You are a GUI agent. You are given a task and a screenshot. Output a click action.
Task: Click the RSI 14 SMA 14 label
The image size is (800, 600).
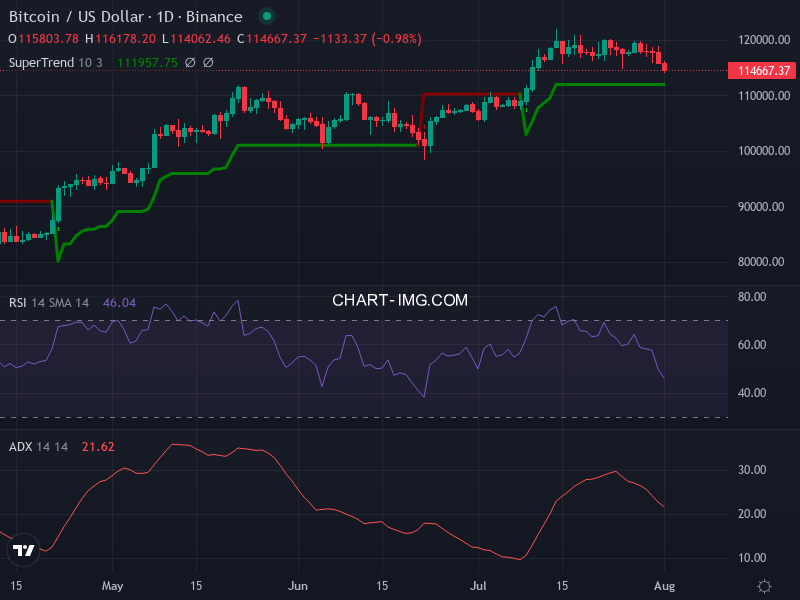pos(49,303)
